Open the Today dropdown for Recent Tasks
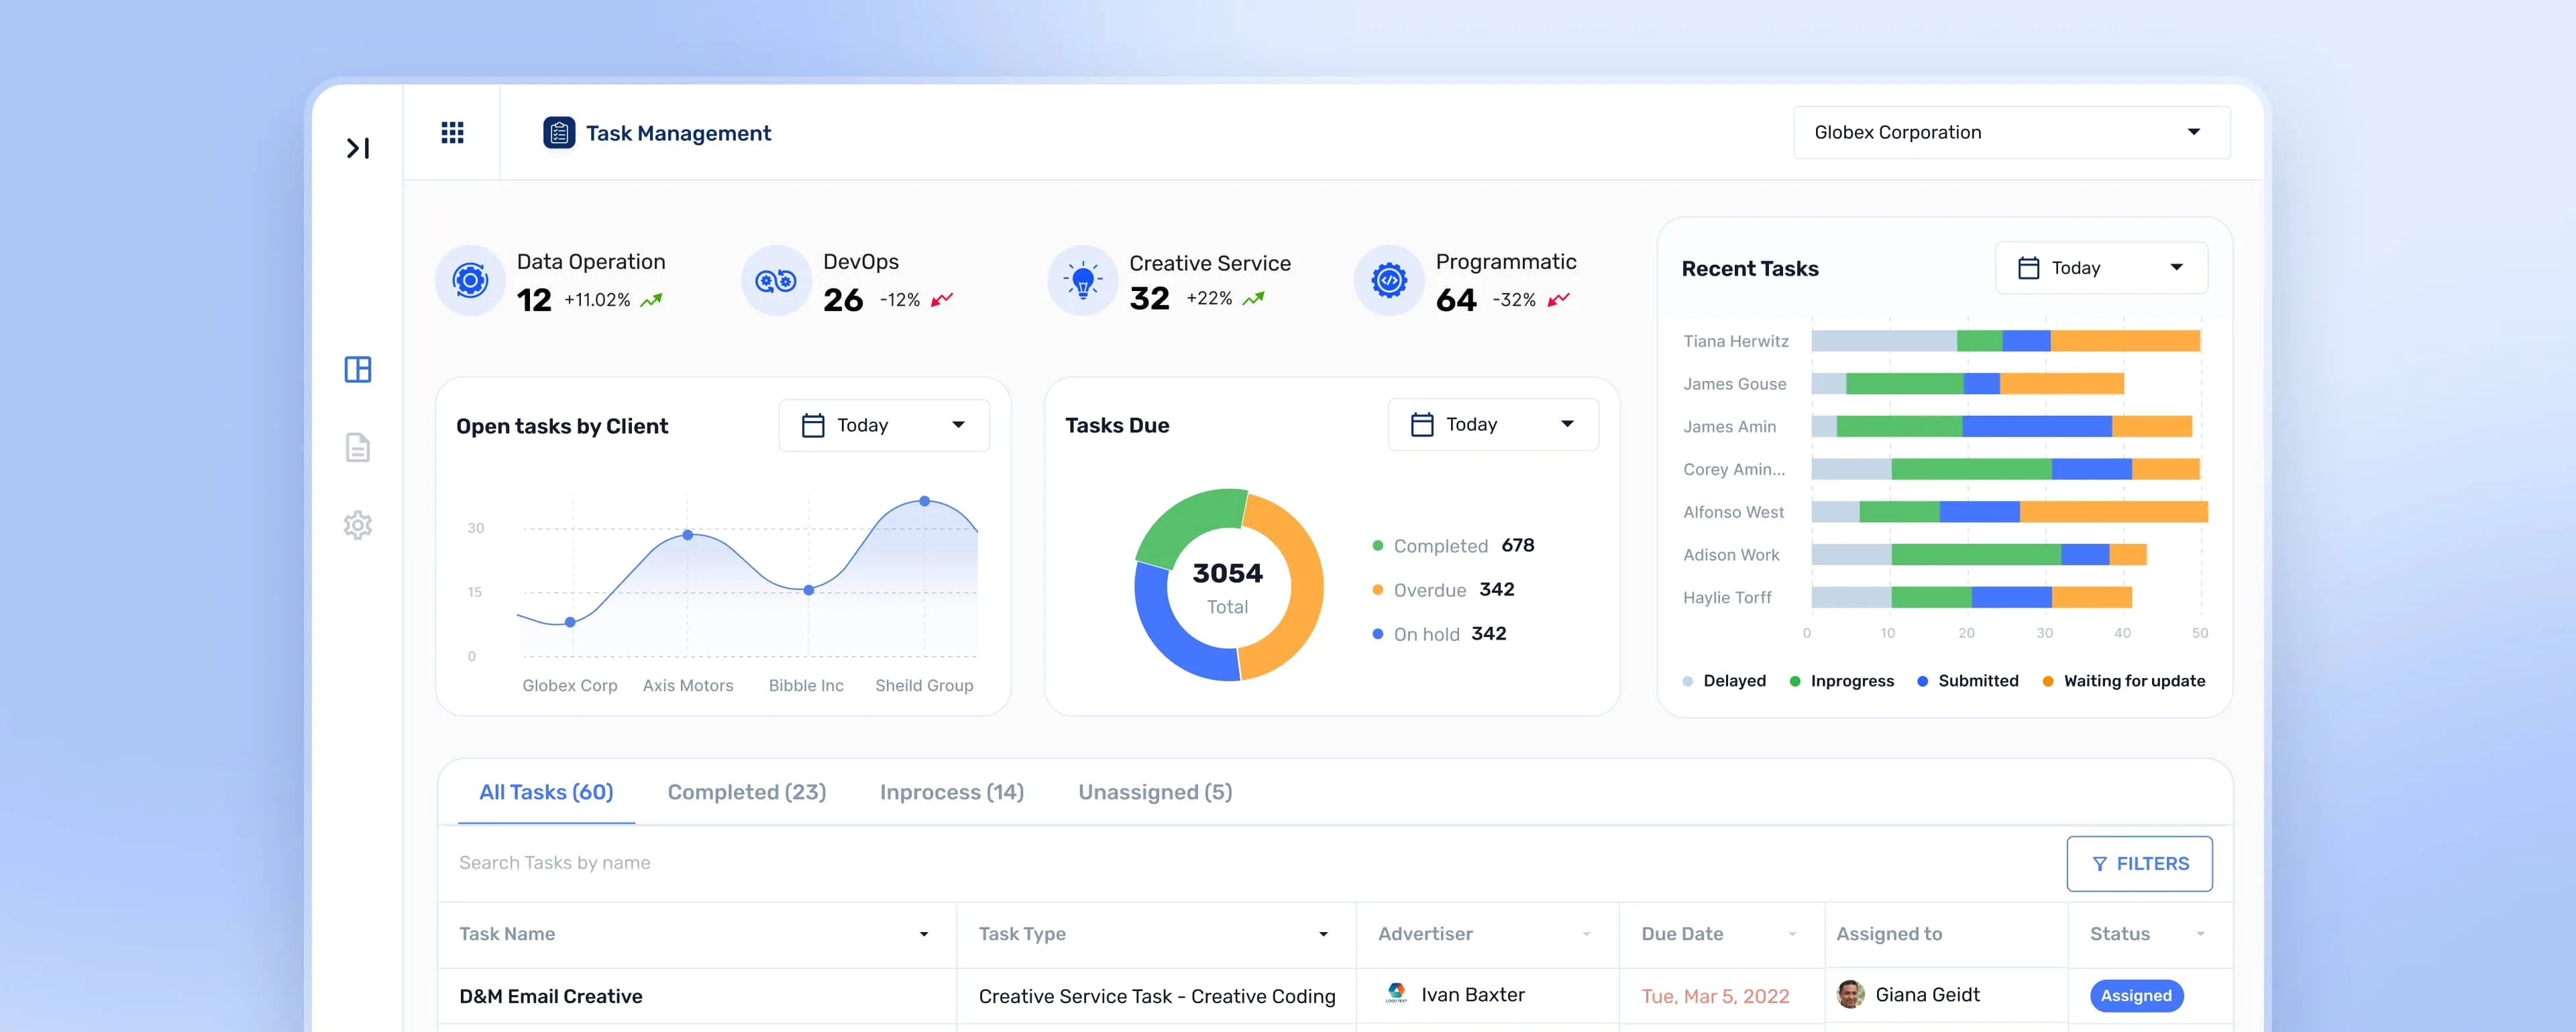 pyautogui.click(x=2101, y=267)
